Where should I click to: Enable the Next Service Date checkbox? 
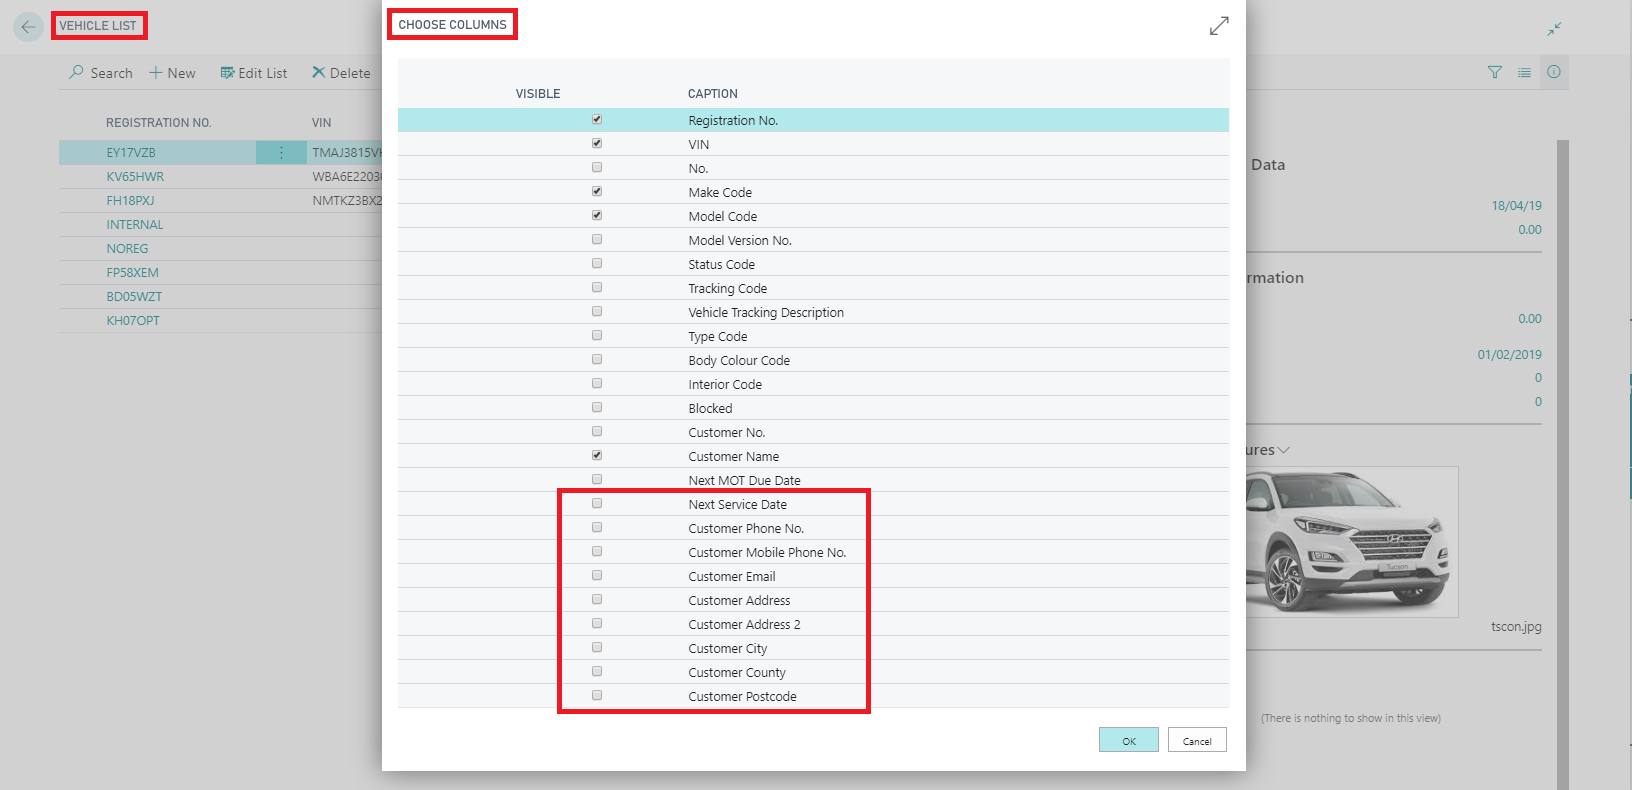(597, 504)
